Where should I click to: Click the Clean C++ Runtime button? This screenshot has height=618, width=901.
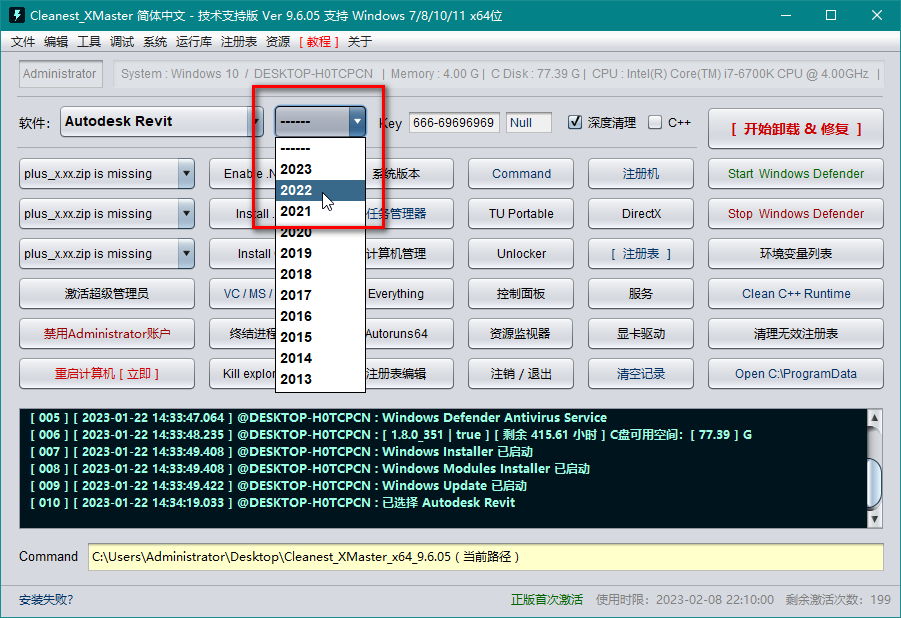click(x=796, y=294)
